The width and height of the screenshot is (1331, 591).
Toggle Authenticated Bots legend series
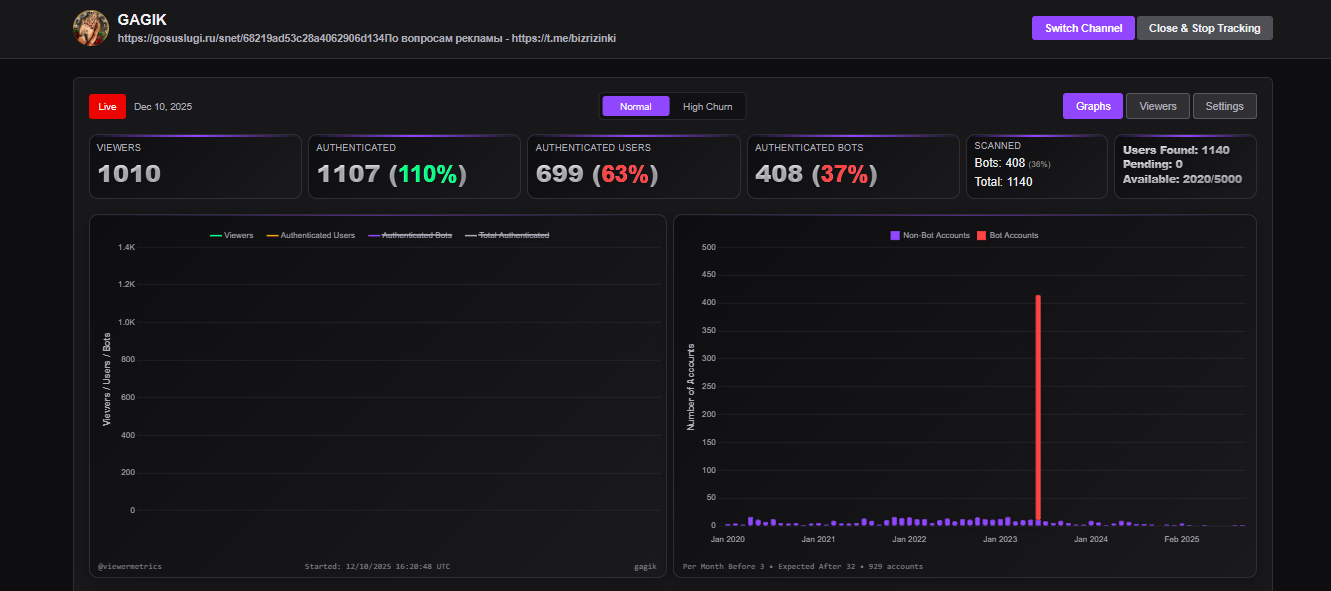click(x=410, y=235)
